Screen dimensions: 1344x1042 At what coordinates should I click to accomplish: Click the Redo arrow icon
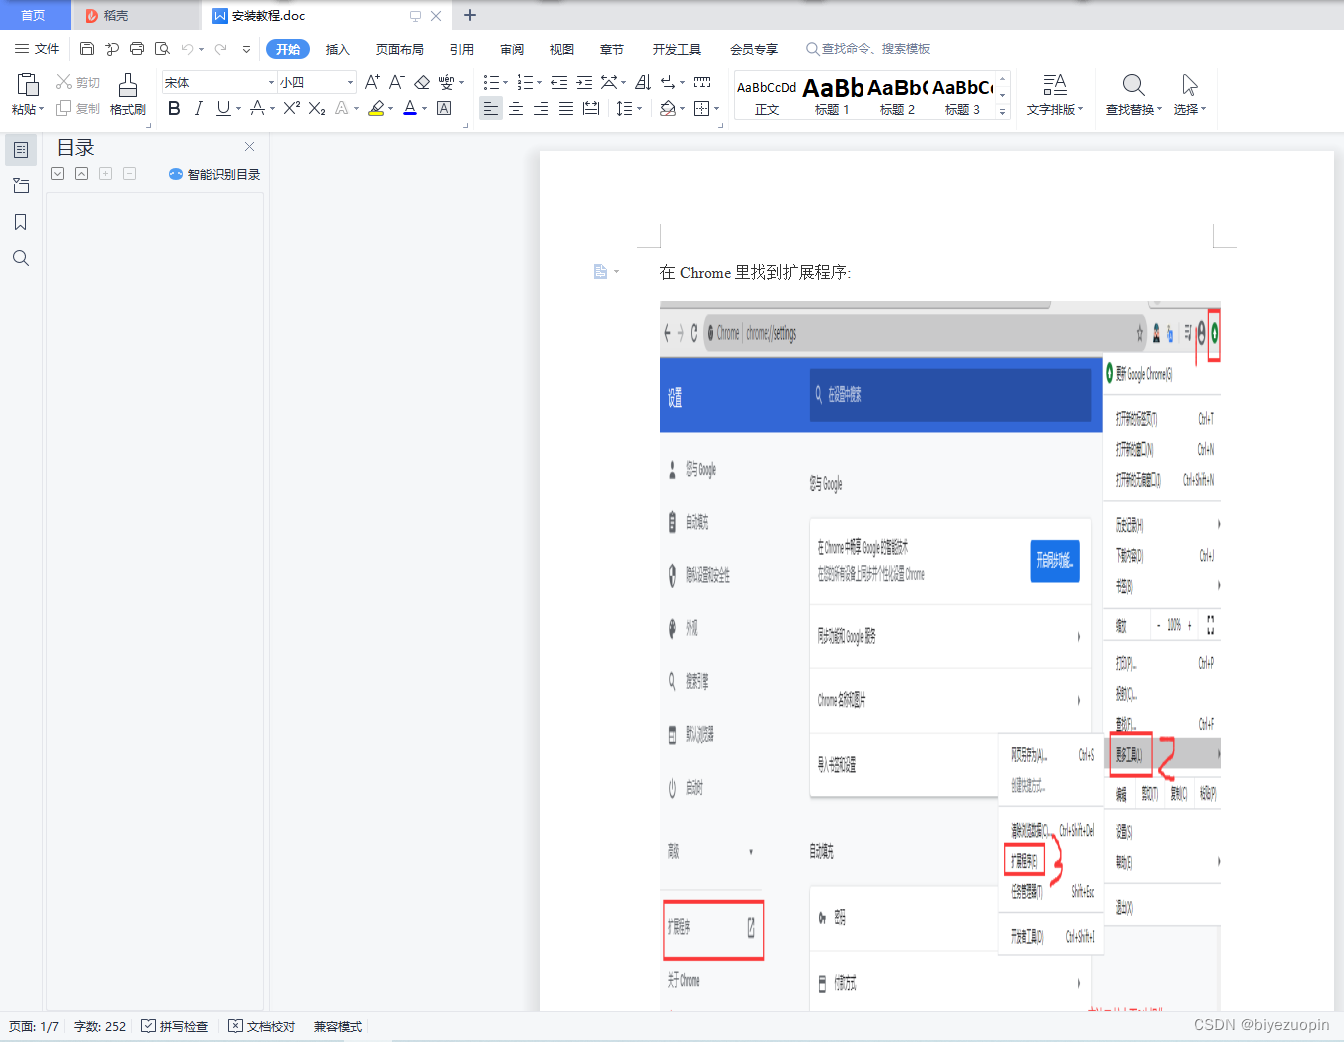tap(220, 49)
